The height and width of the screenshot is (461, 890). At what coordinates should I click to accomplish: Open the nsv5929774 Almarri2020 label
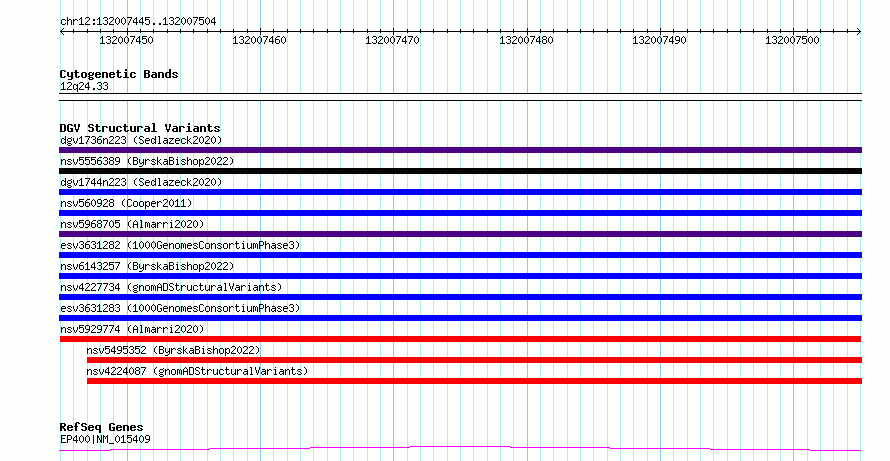click(x=132, y=329)
